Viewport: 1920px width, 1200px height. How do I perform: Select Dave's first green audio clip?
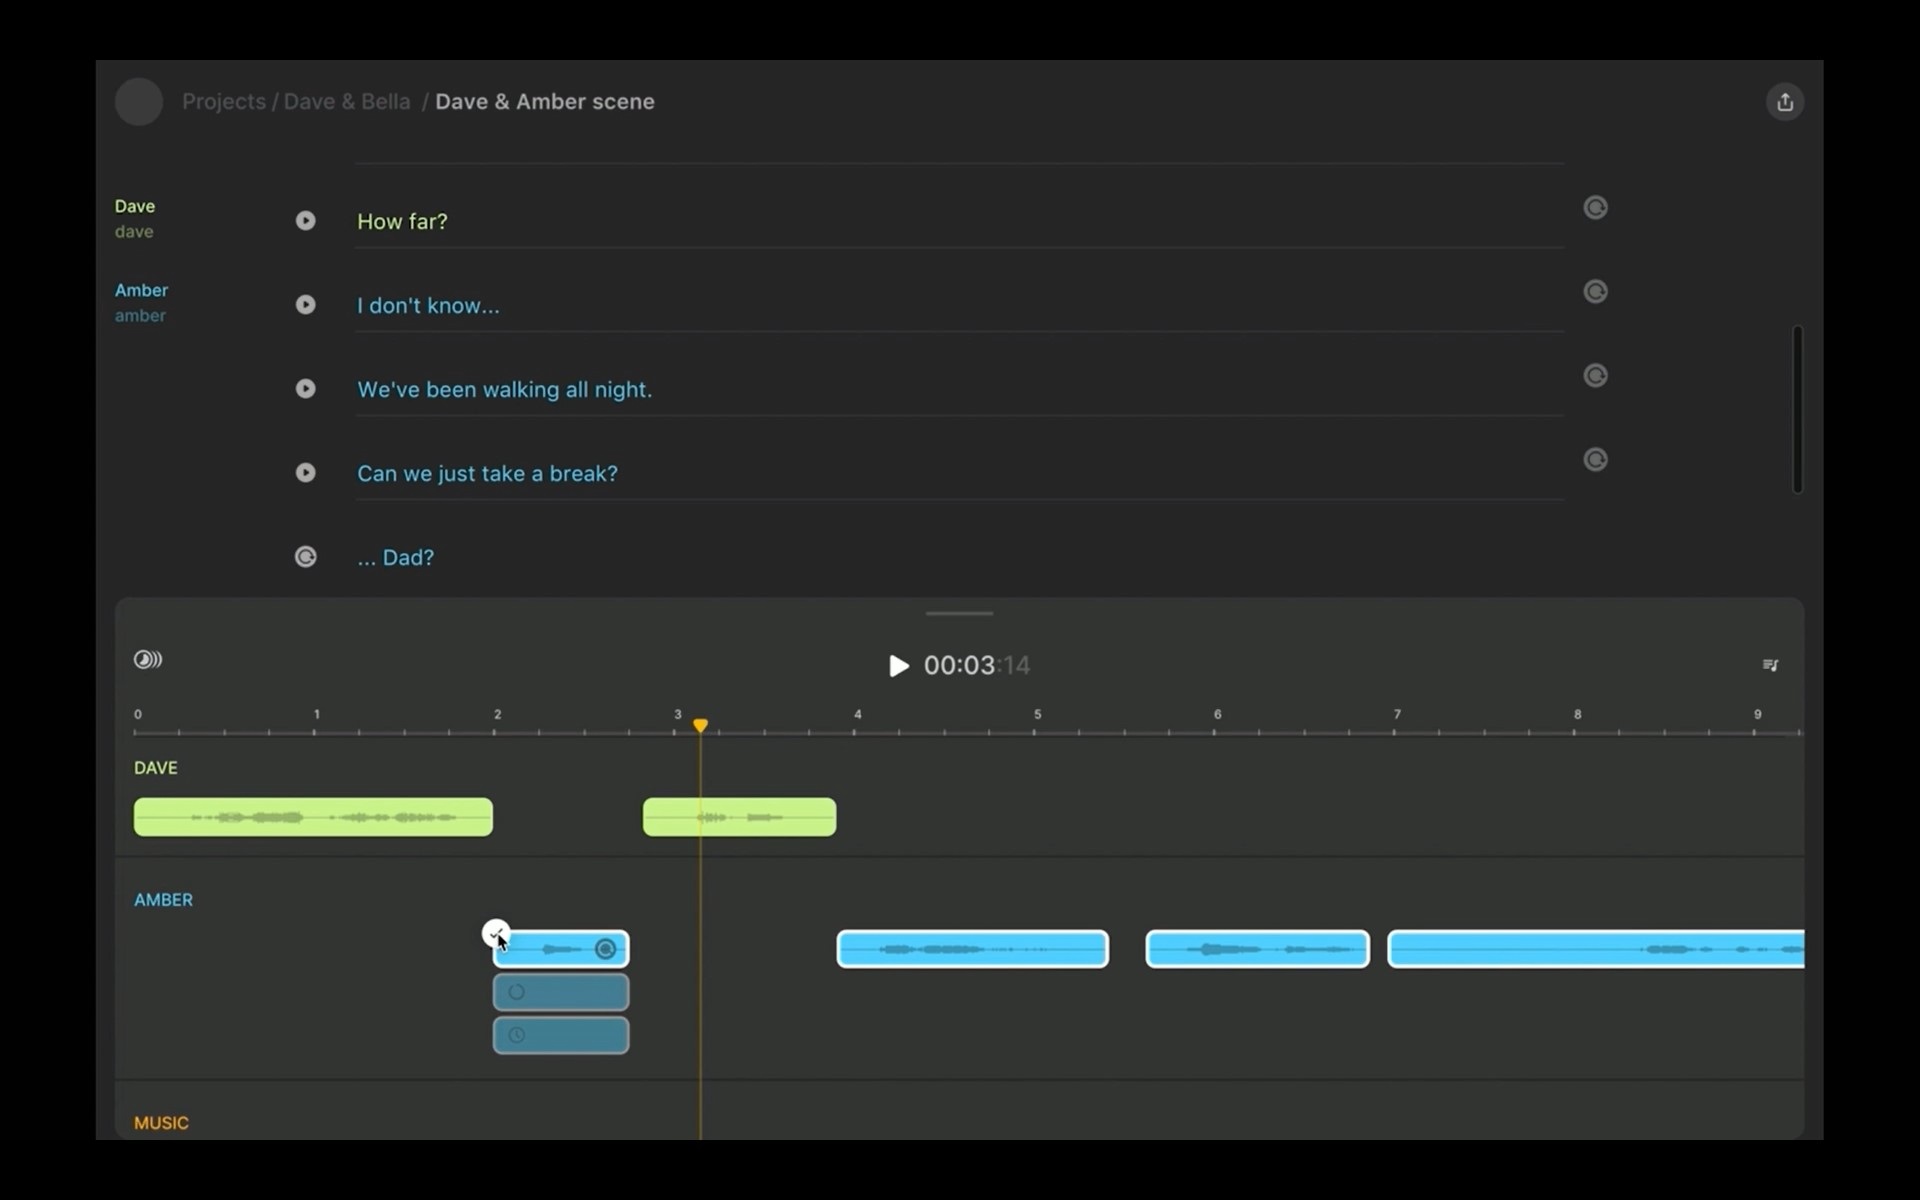313,817
